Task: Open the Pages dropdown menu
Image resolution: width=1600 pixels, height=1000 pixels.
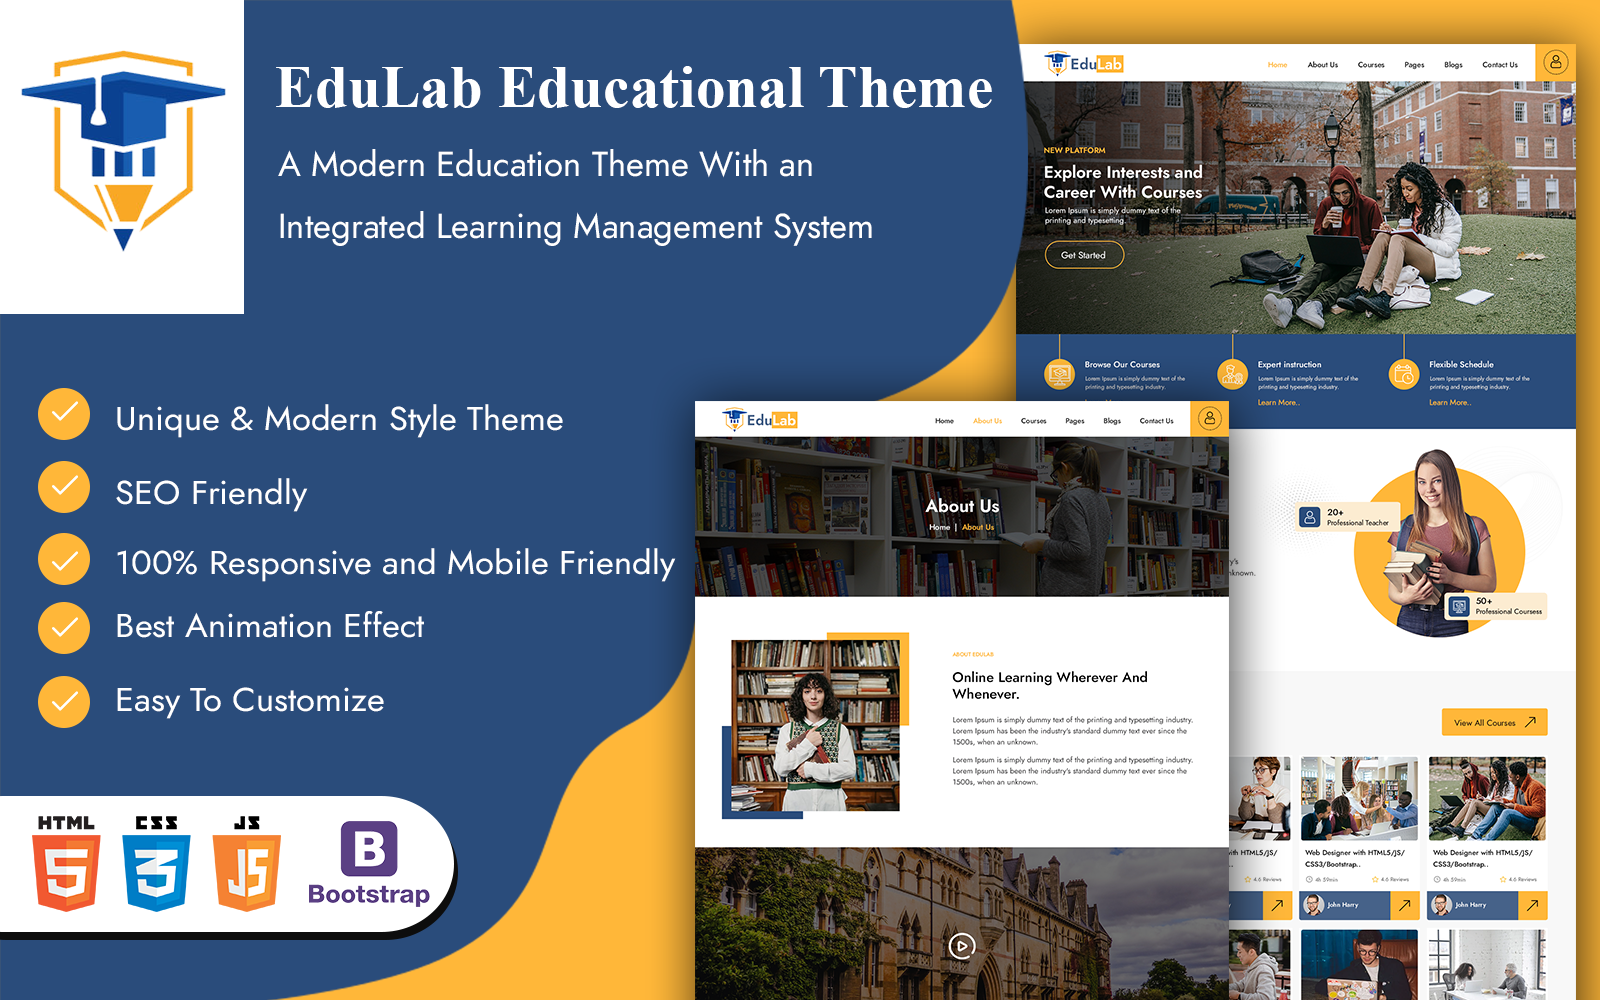Action: (x=1414, y=63)
